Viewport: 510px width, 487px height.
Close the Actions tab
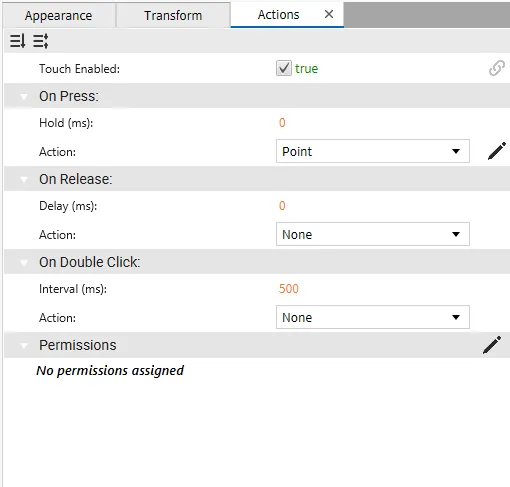coord(329,14)
